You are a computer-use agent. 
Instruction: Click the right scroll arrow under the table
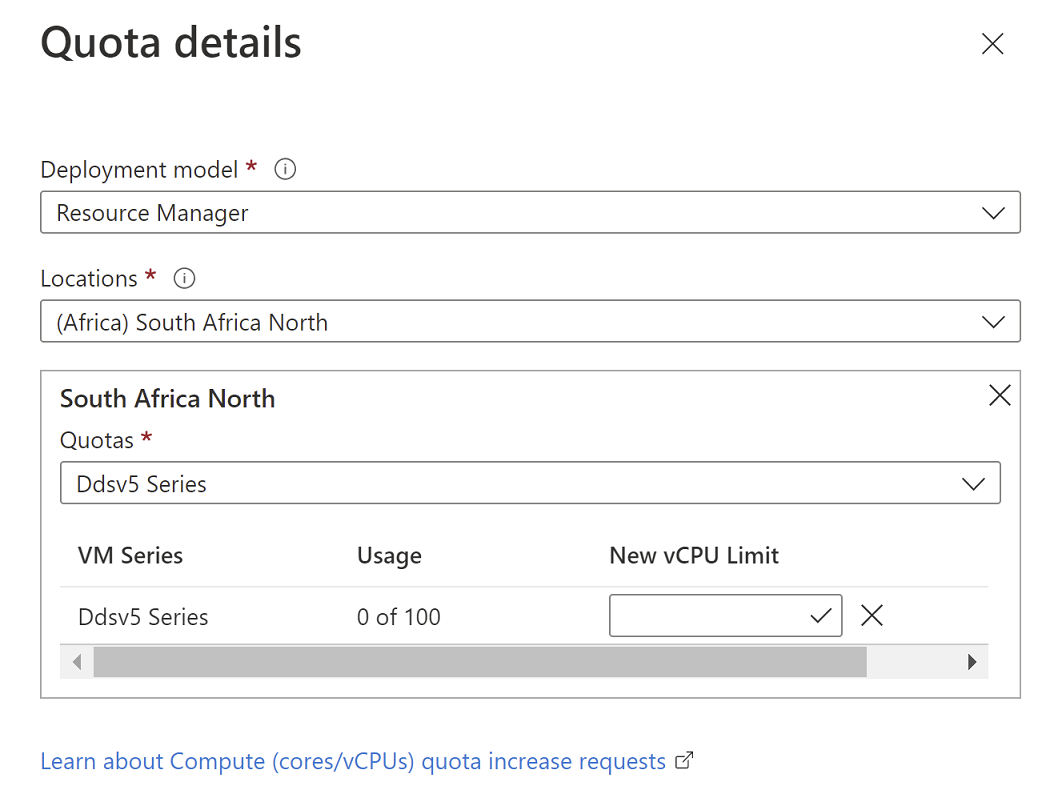click(971, 661)
